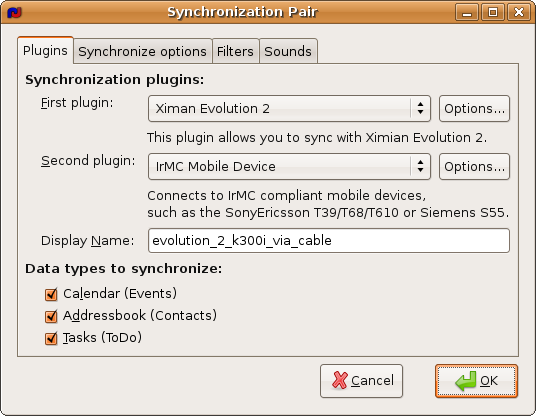536x416 pixels.
Task: Switch to the Synchronize options tab
Action: (x=143, y=52)
